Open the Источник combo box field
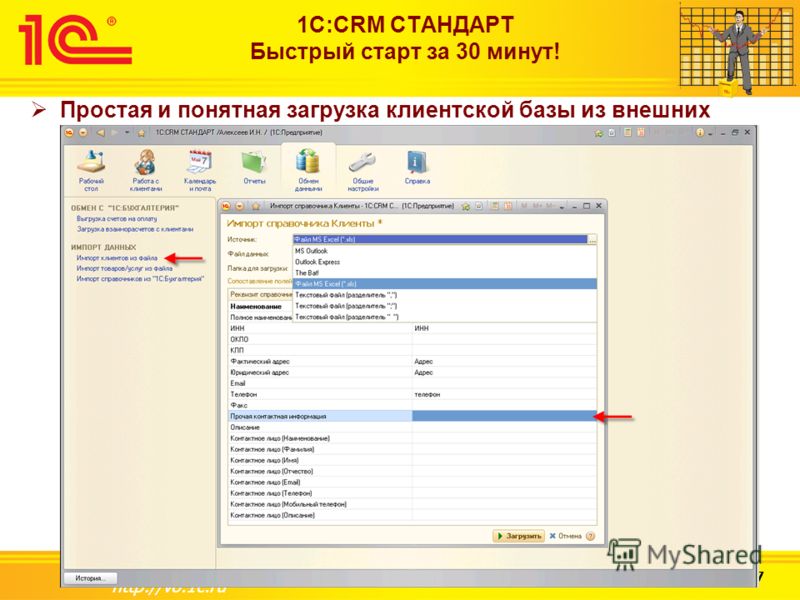The width and height of the screenshot is (800, 600). click(440, 239)
